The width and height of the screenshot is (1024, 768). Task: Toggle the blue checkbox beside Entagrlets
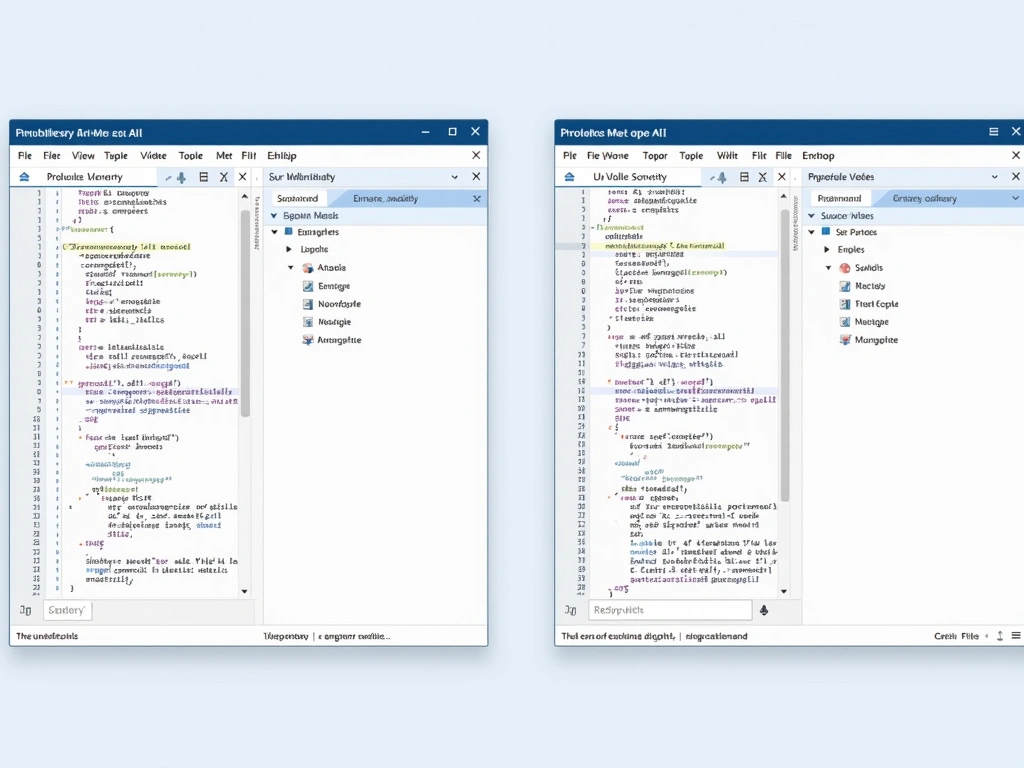[x=289, y=231]
